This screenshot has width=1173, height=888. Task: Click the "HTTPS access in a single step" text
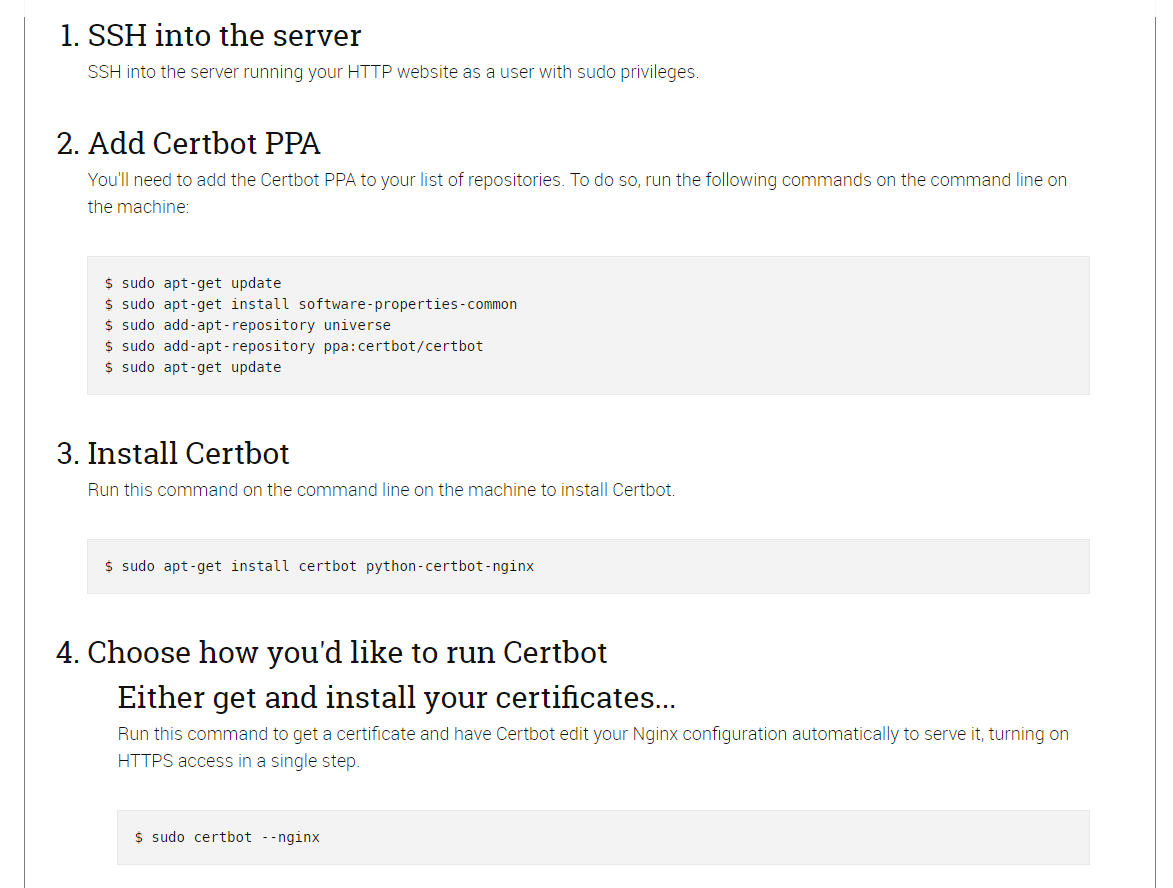pos(238,760)
